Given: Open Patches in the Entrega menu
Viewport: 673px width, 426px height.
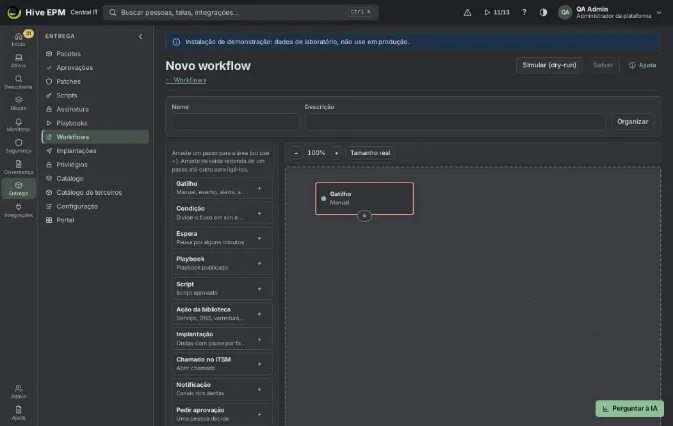Looking at the screenshot, I should [95, 82].
